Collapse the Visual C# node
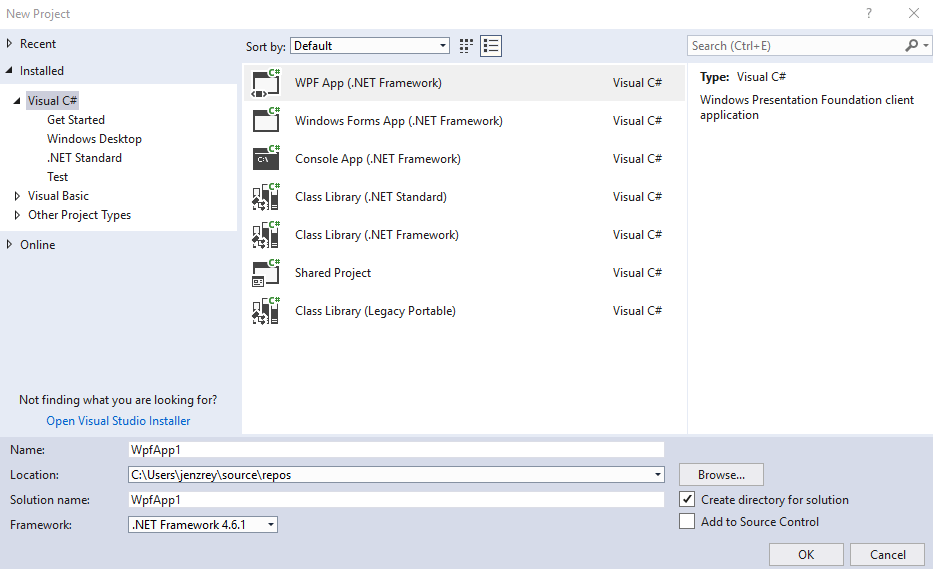Viewport: 933px width, 569px height. pyautogui.click(x=17, y=101)
